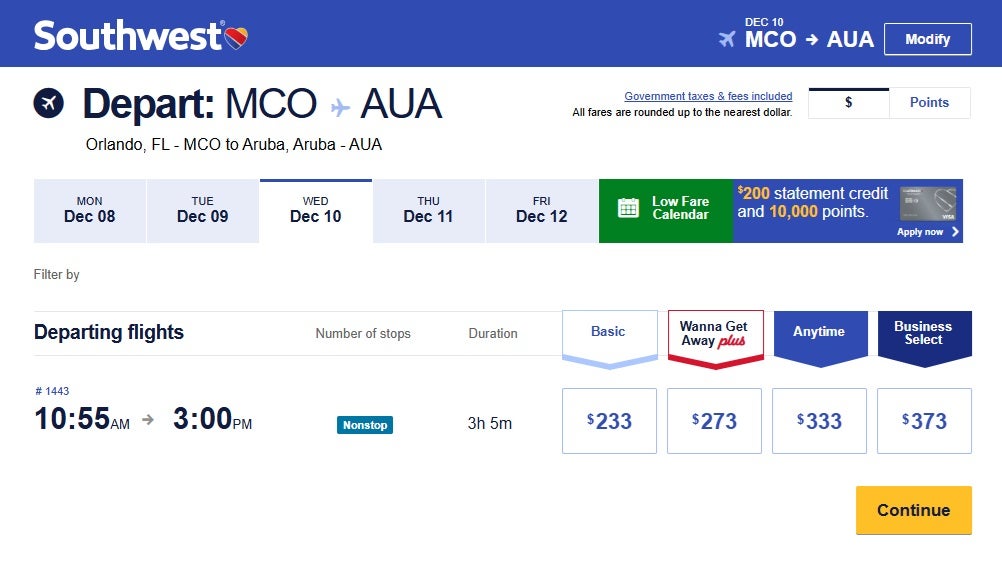The width and height of the screenshot is (1002, 571).
Task: Click the Southwest heart logo
Action: pyautogui.click(x=236, y=39)
